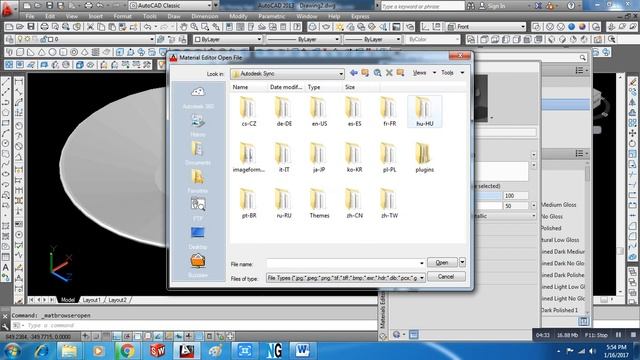Click the Save icon in standard toolbar
The image size is (640, 360).
pos(31,27)
